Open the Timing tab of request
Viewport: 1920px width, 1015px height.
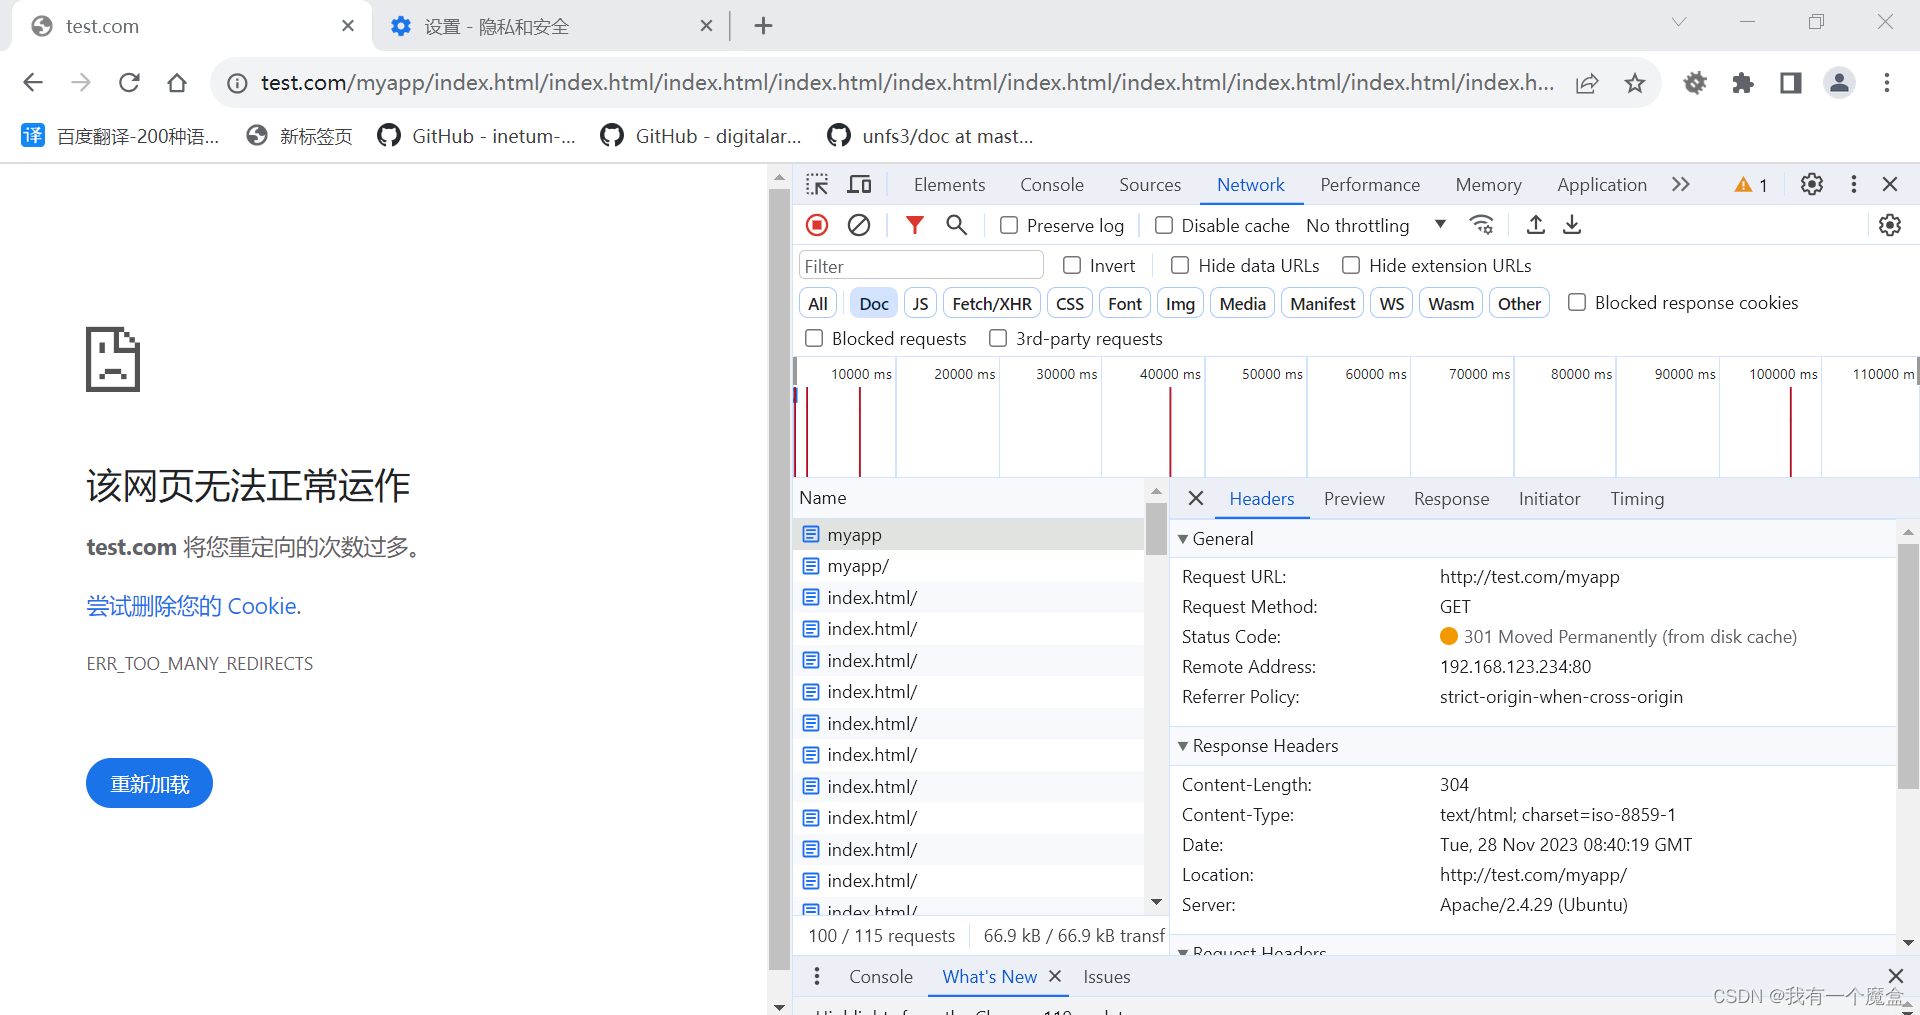1637,499
